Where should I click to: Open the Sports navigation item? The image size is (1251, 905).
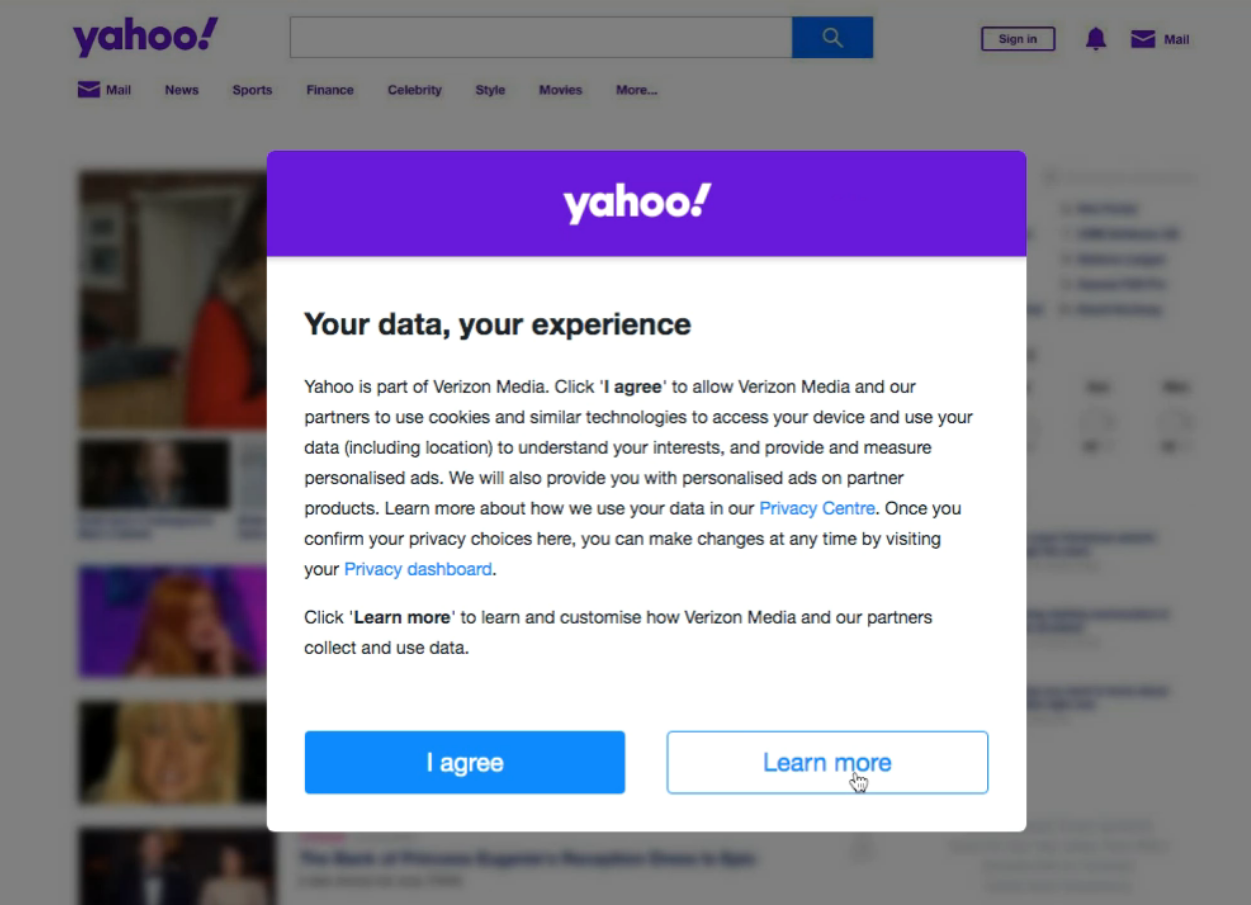(252, 90)
